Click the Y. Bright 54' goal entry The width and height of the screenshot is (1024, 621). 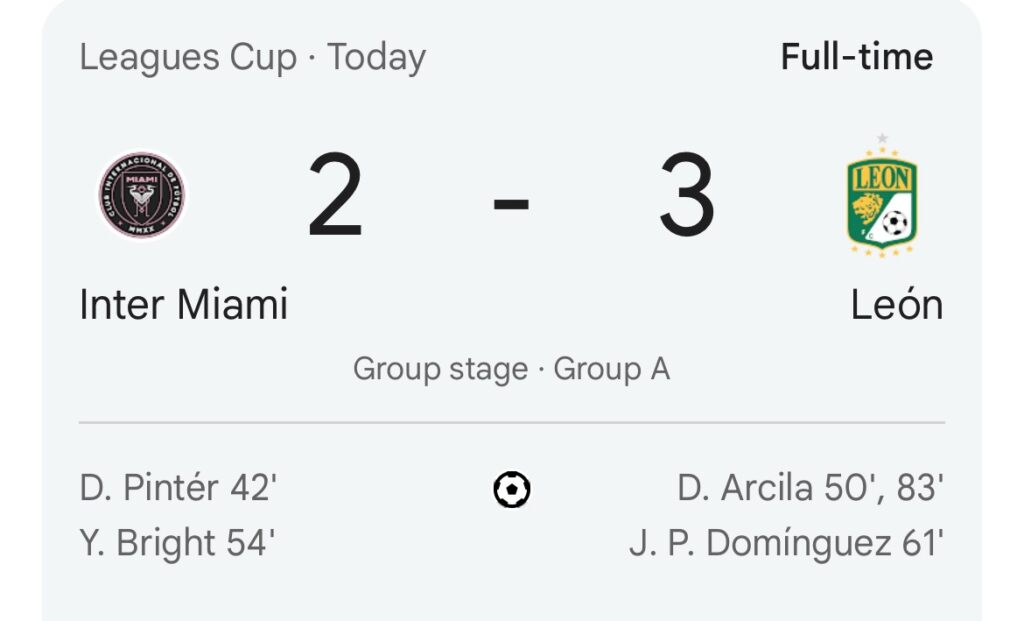[177, 543]
